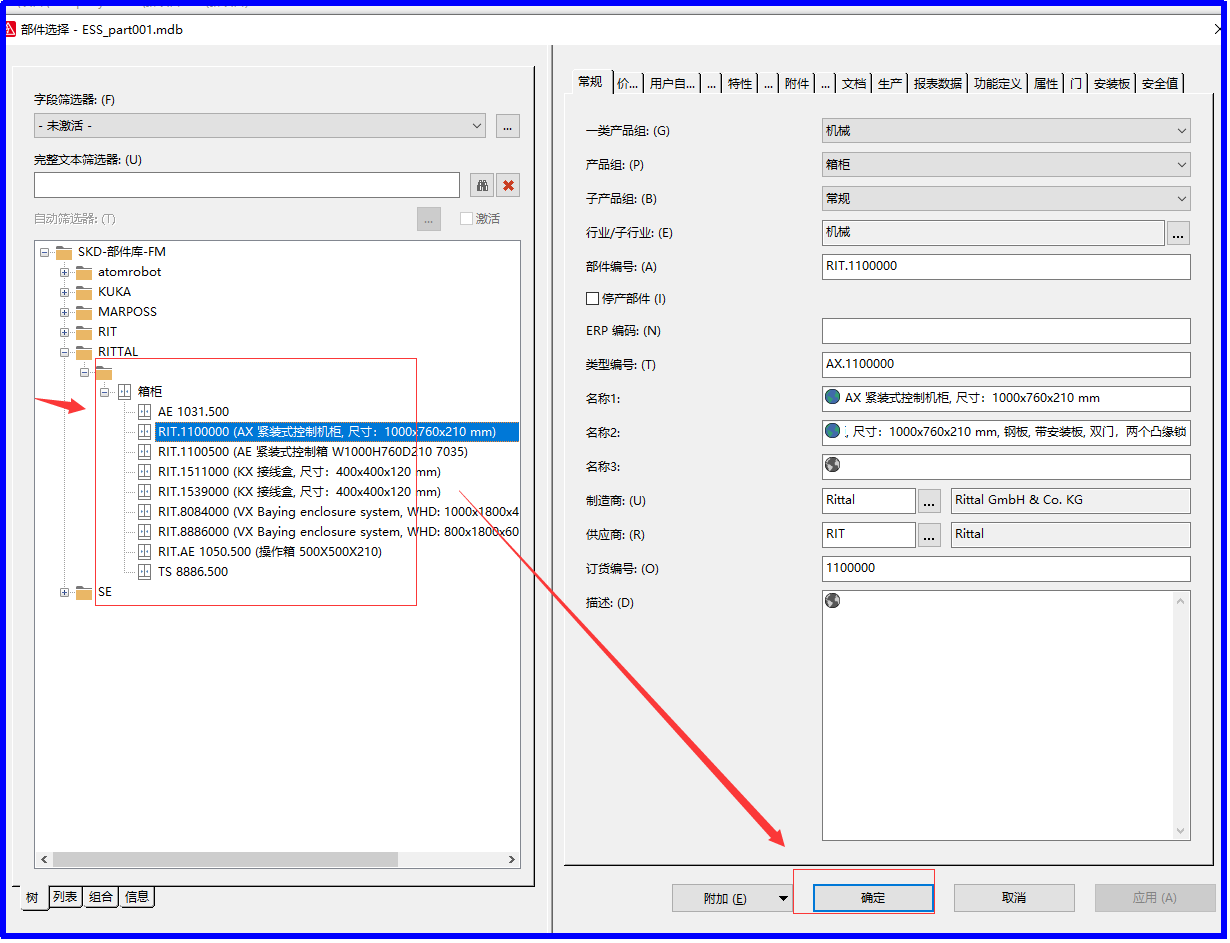
Task: Toggle the 停产部件 checkbox
Action: tap(591, 298)
